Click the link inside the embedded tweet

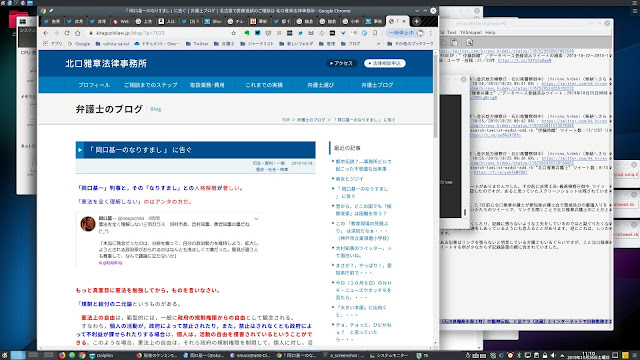coord(110,263)
